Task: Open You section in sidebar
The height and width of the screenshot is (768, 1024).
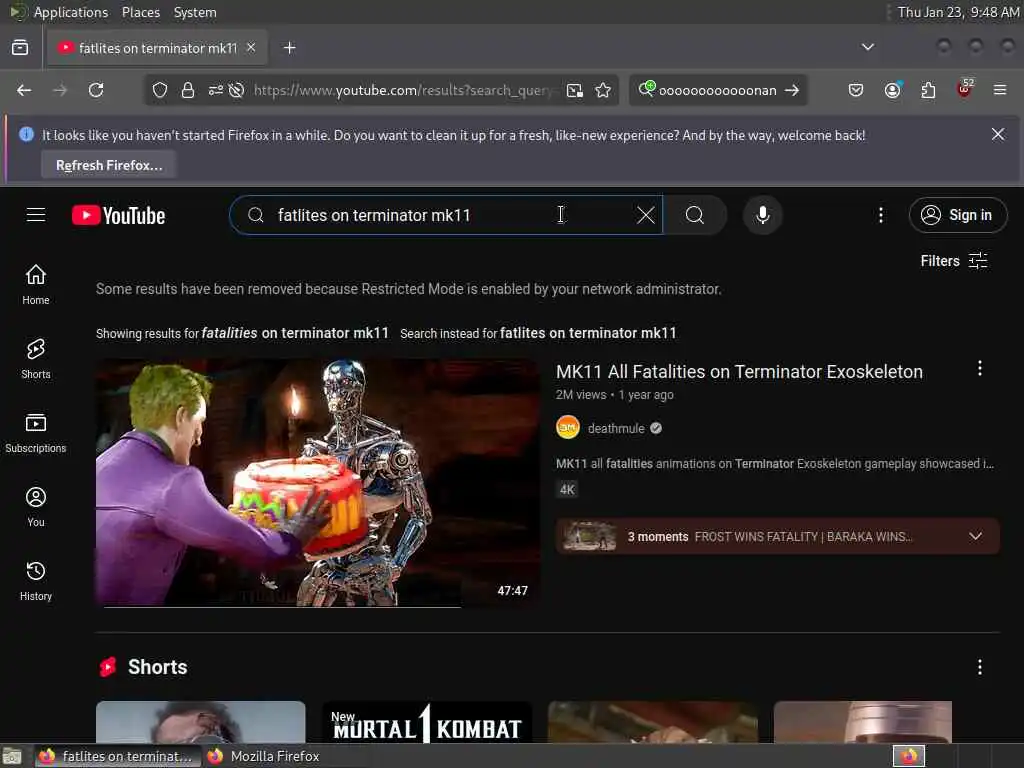Action: coord(36,506)
